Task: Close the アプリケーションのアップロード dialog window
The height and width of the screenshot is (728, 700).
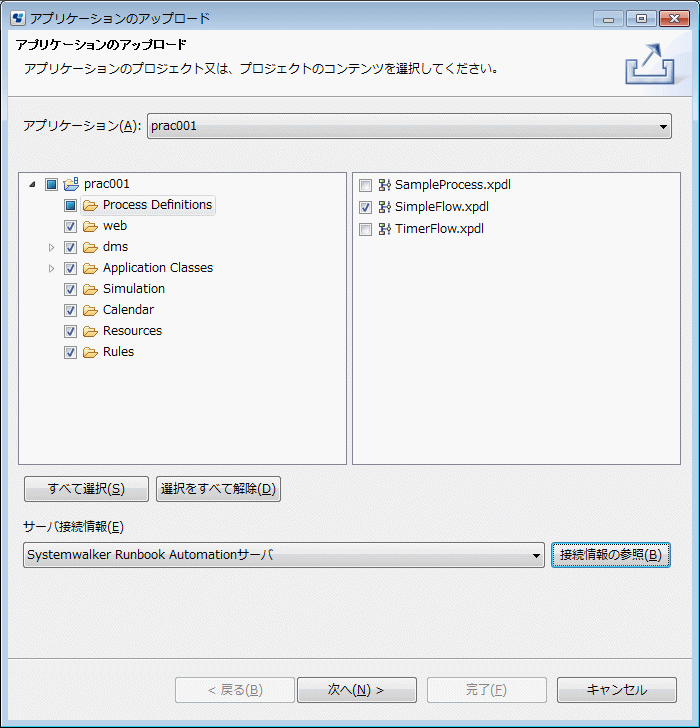Action: click(674, 19)
